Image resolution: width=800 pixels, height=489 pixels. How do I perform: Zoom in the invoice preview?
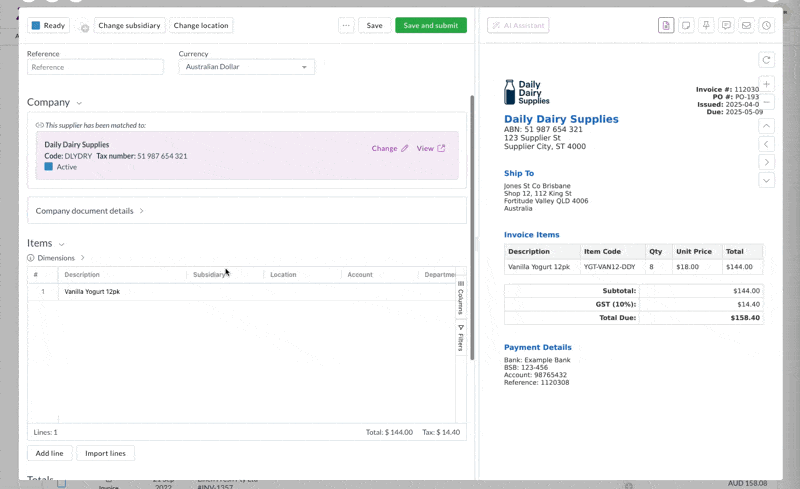(x=766, y=84)
